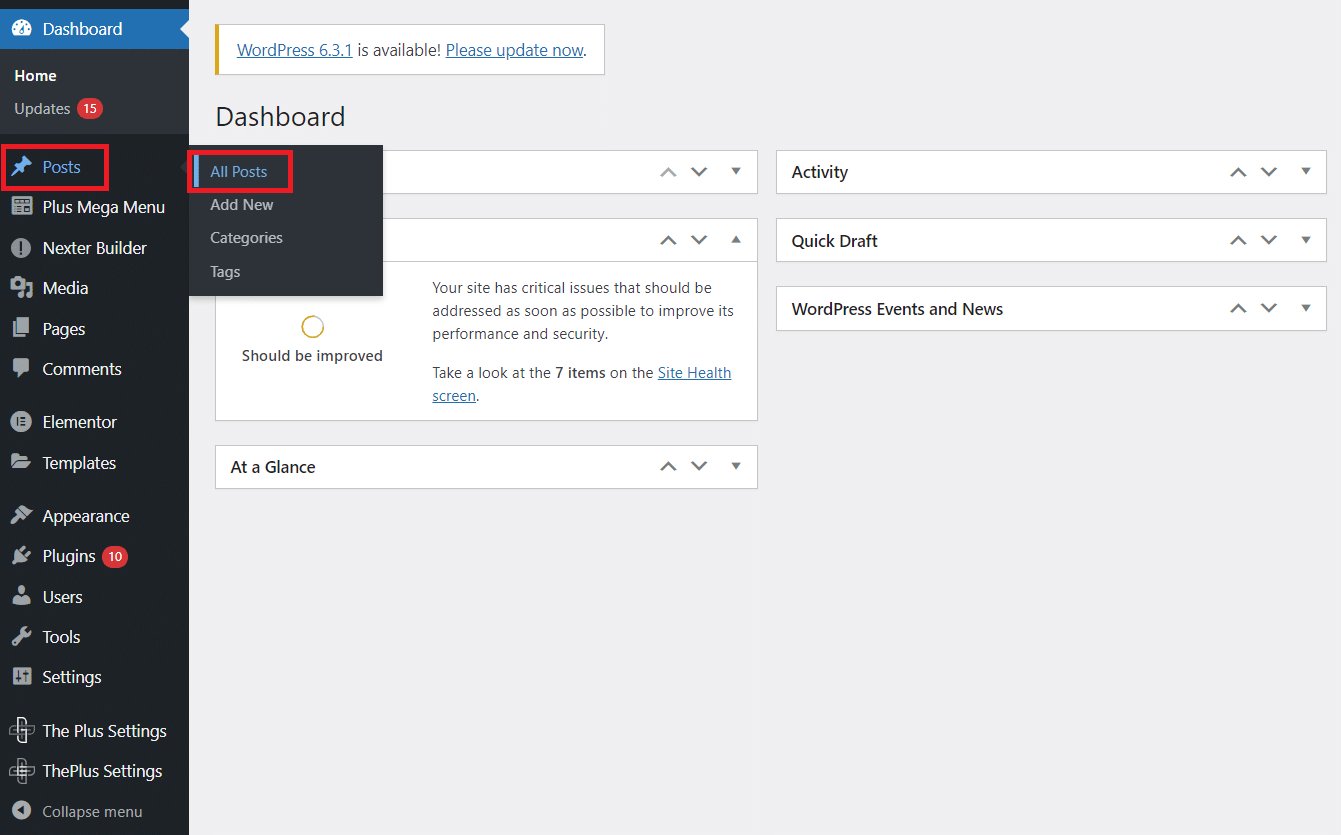Open the Nexter Builder menu
The height and width of the screenshot is (835, 1341).
click(95, 248)
